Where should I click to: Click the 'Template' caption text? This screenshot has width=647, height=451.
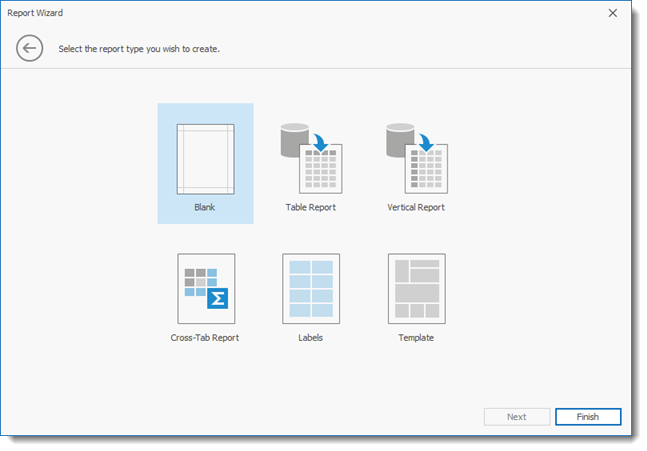point(416,338)
